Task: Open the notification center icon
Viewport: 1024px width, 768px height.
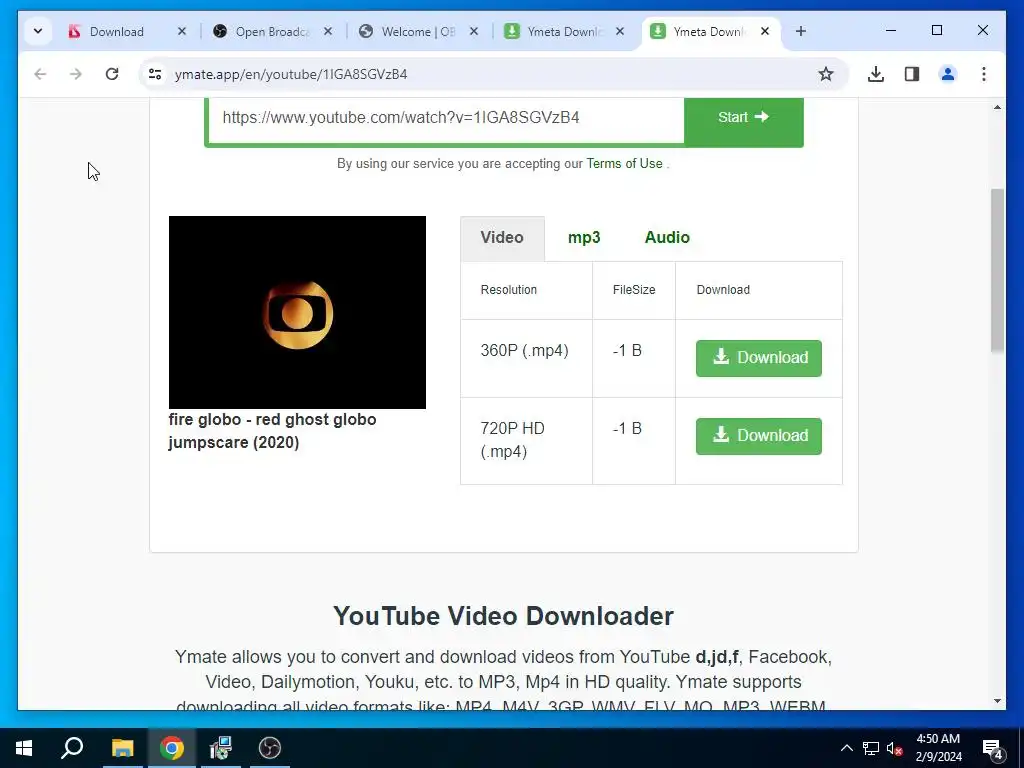Action: [993, 748]
